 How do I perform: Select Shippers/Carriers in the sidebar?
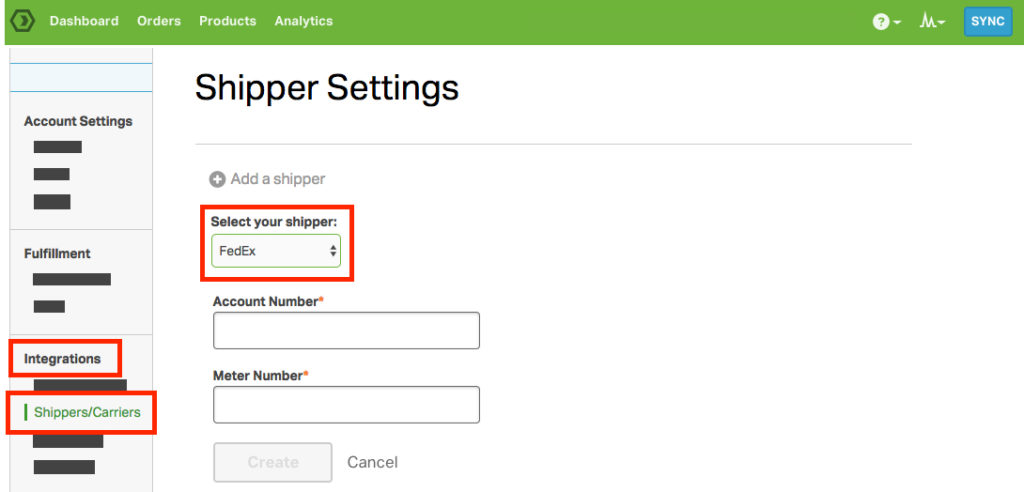point(87,412)
